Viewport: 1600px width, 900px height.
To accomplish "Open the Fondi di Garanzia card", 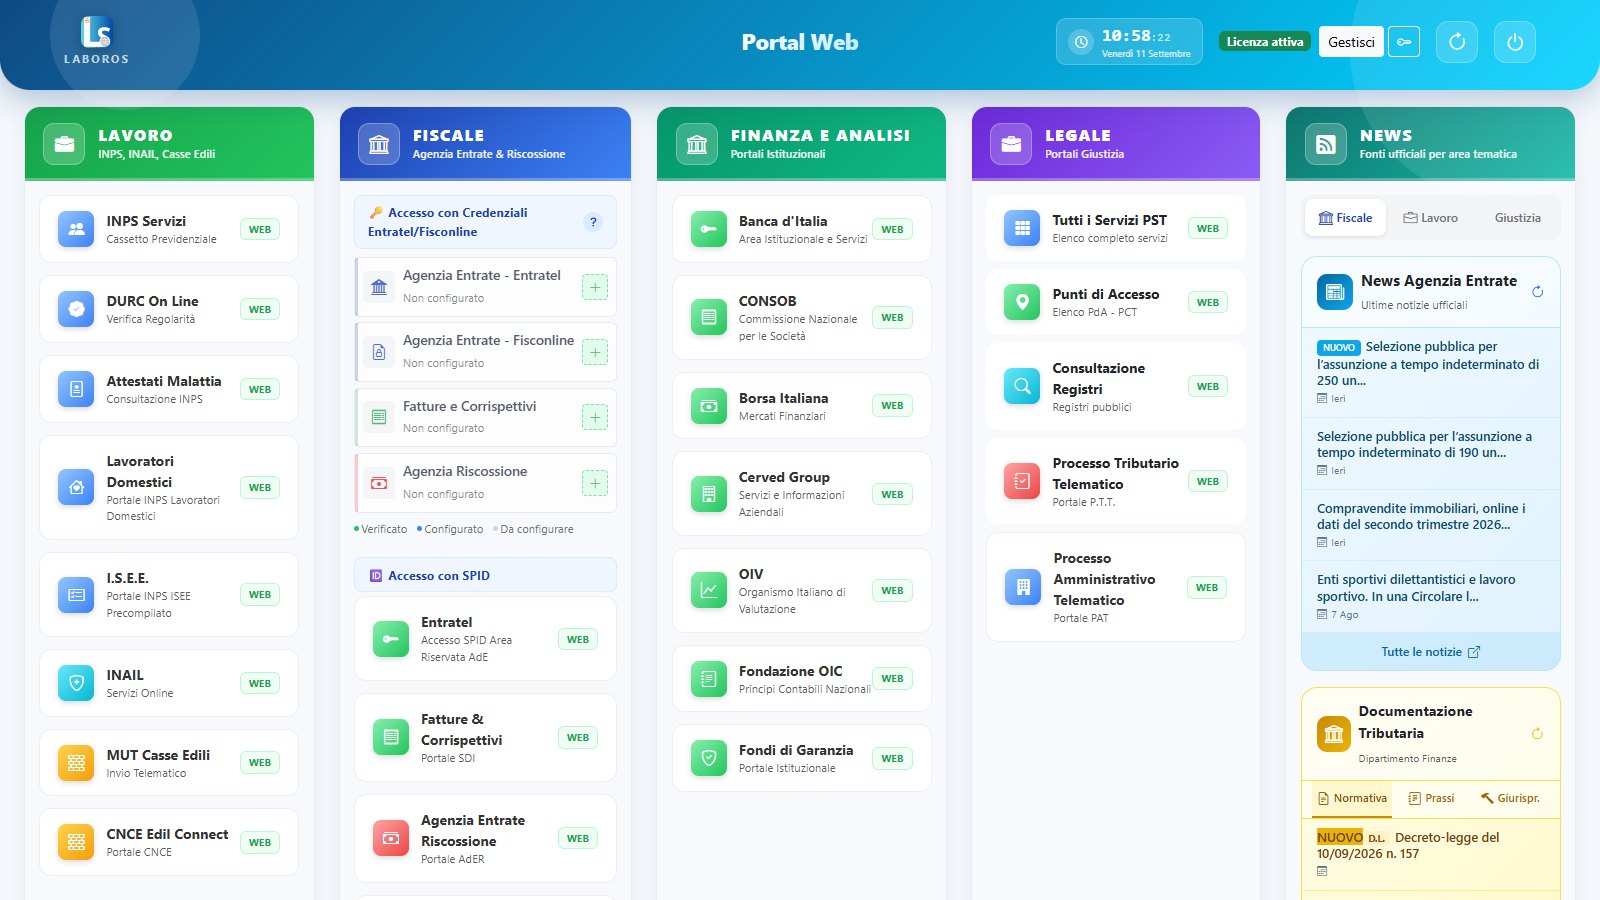I will click(802, 758).
